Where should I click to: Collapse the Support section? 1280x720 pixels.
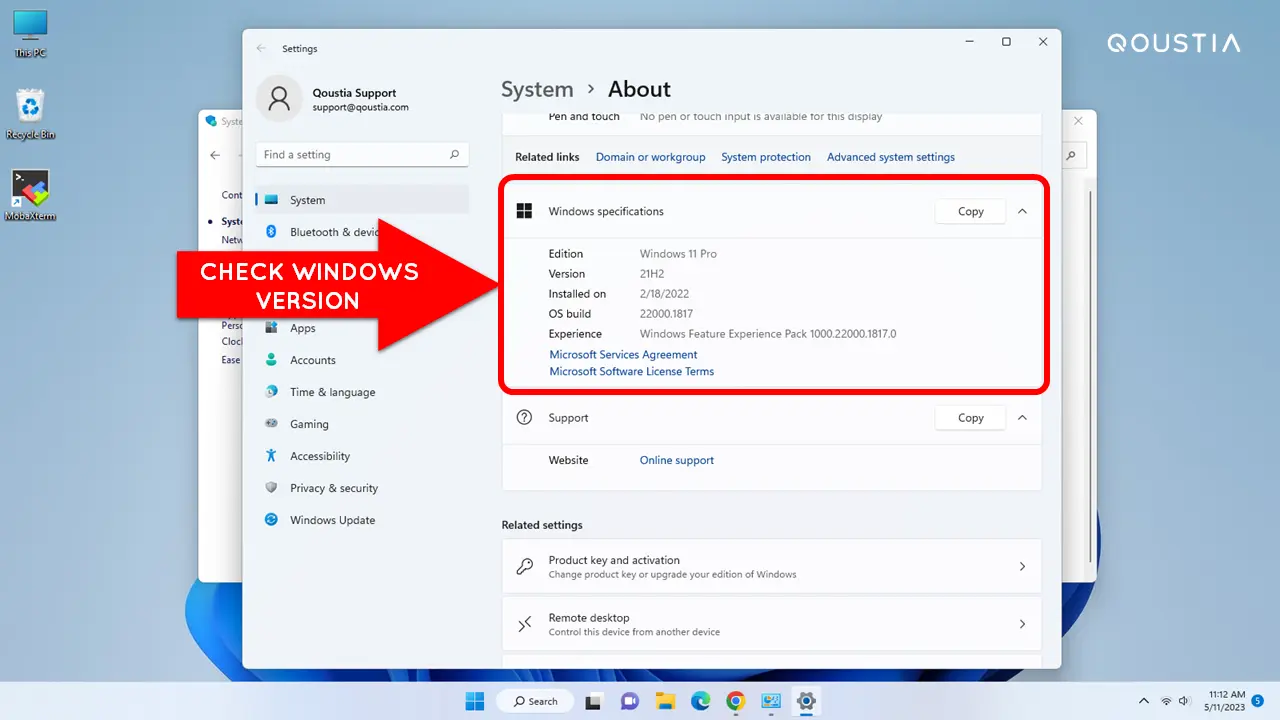(x=1022, y=418)
